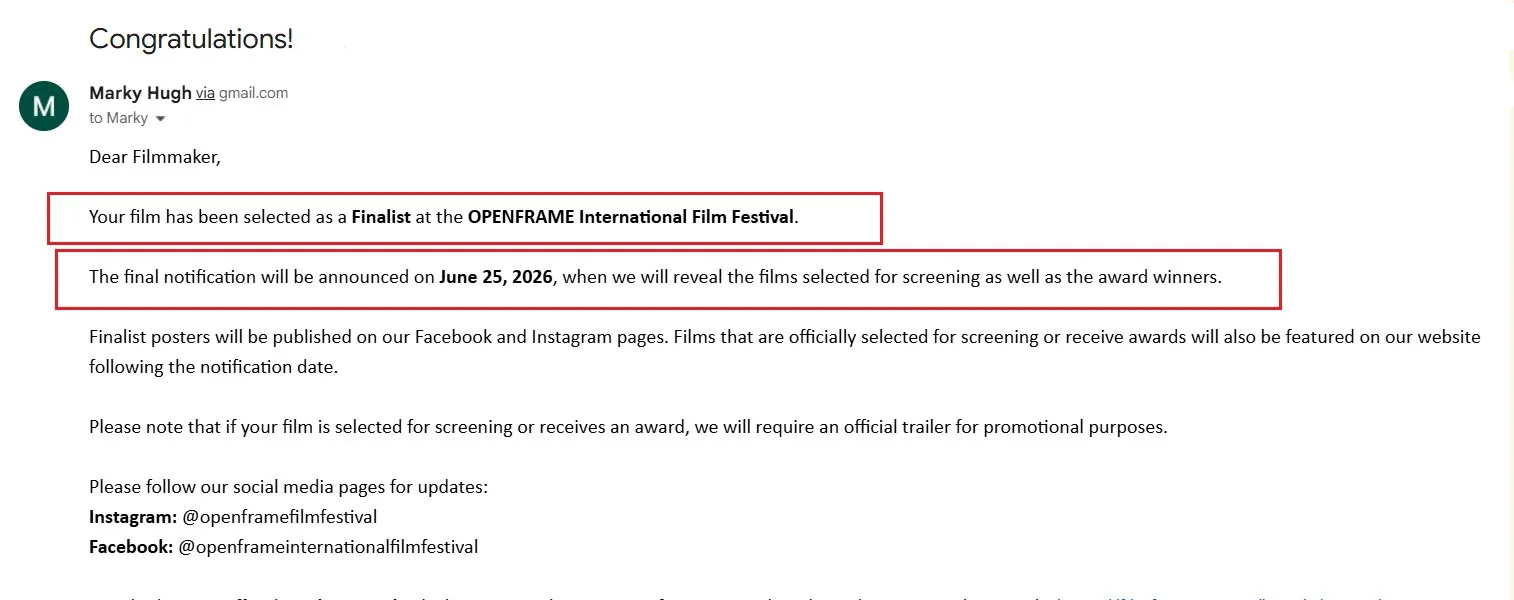1514x600 pixels.
Task: Open the underlined 'via' link
Action: [205, 93]
